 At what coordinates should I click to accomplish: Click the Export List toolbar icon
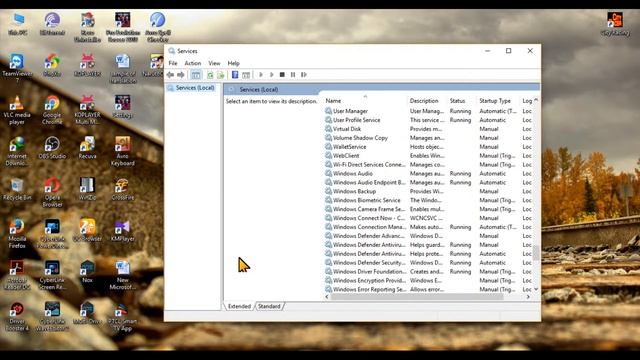(220, 75)
